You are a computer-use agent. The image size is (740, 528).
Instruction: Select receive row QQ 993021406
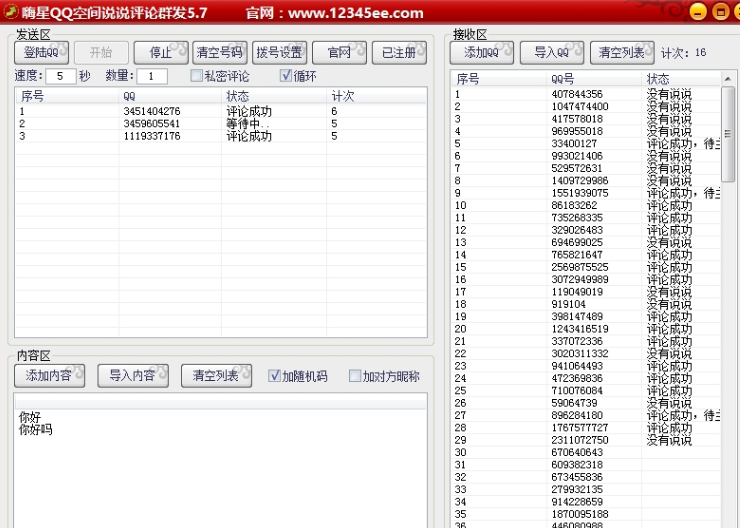[x=586, y=156]
